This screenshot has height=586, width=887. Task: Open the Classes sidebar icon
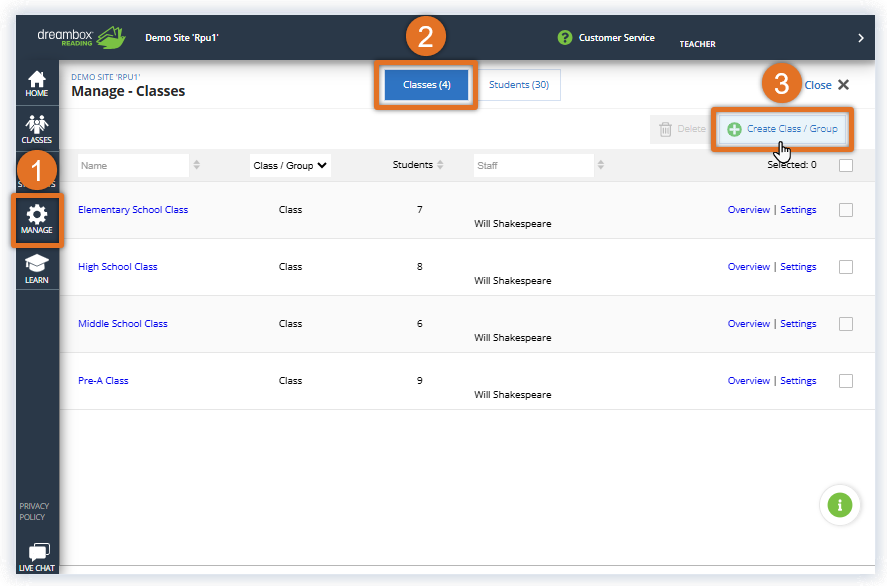(37, 129)
